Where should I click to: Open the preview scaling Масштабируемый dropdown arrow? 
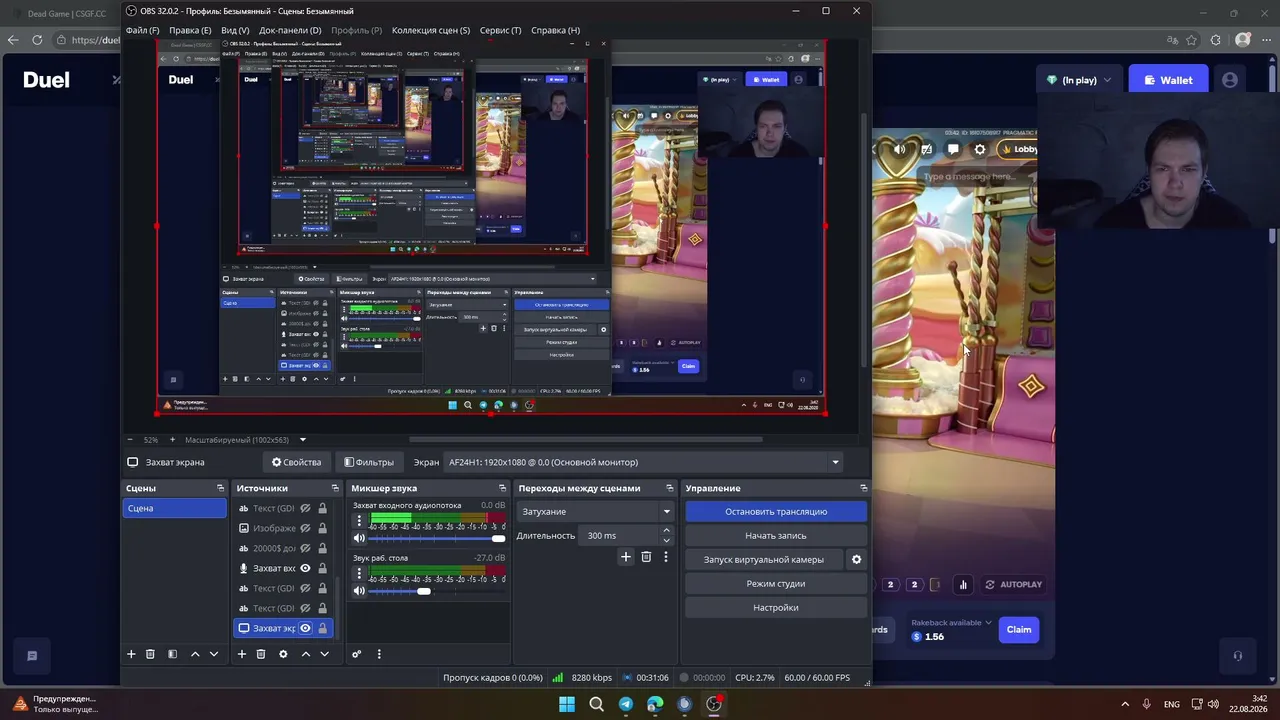pyautogui.click(x=302, y=440)
